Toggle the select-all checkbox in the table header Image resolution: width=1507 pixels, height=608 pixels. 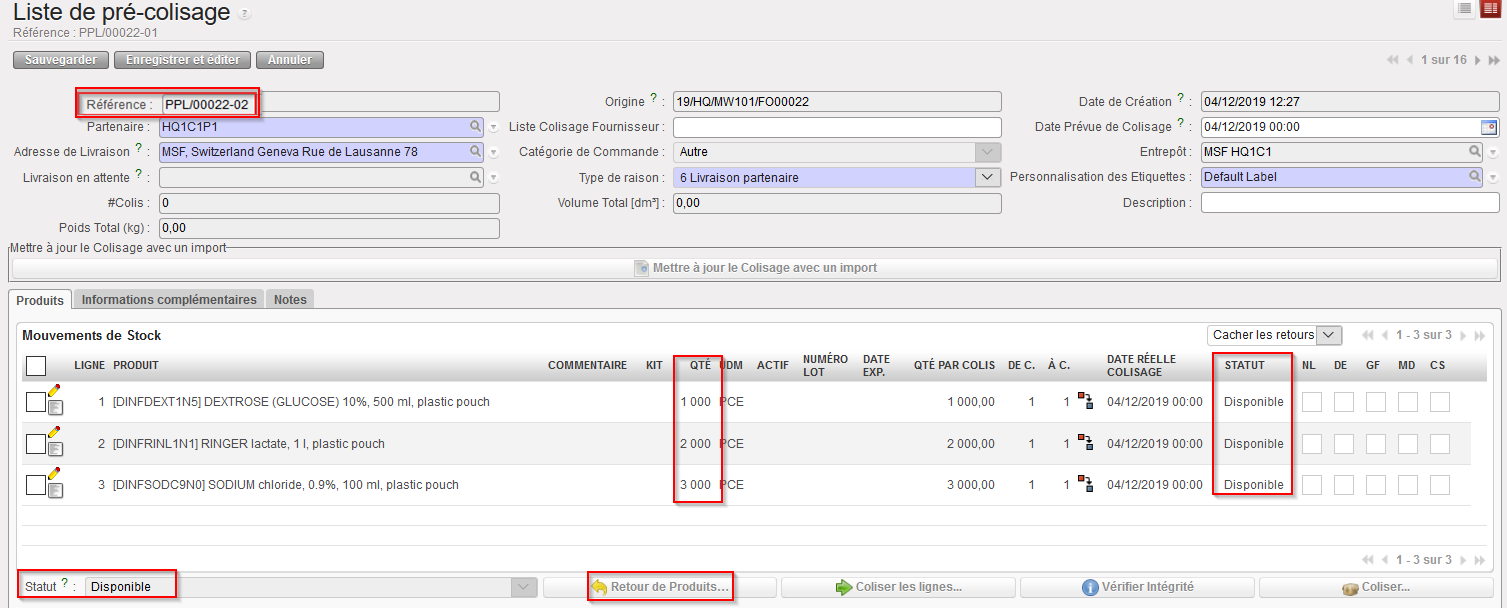coord(35,366)
